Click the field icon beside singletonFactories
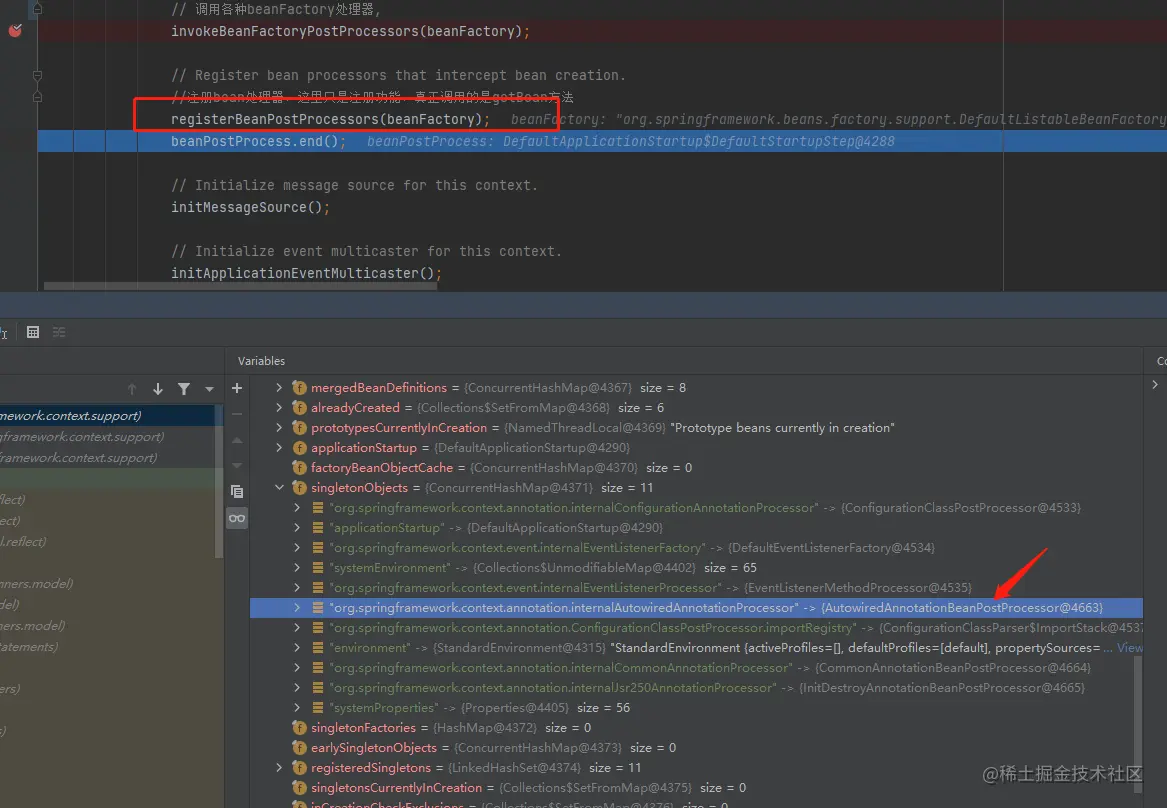 tap(299, 727)
